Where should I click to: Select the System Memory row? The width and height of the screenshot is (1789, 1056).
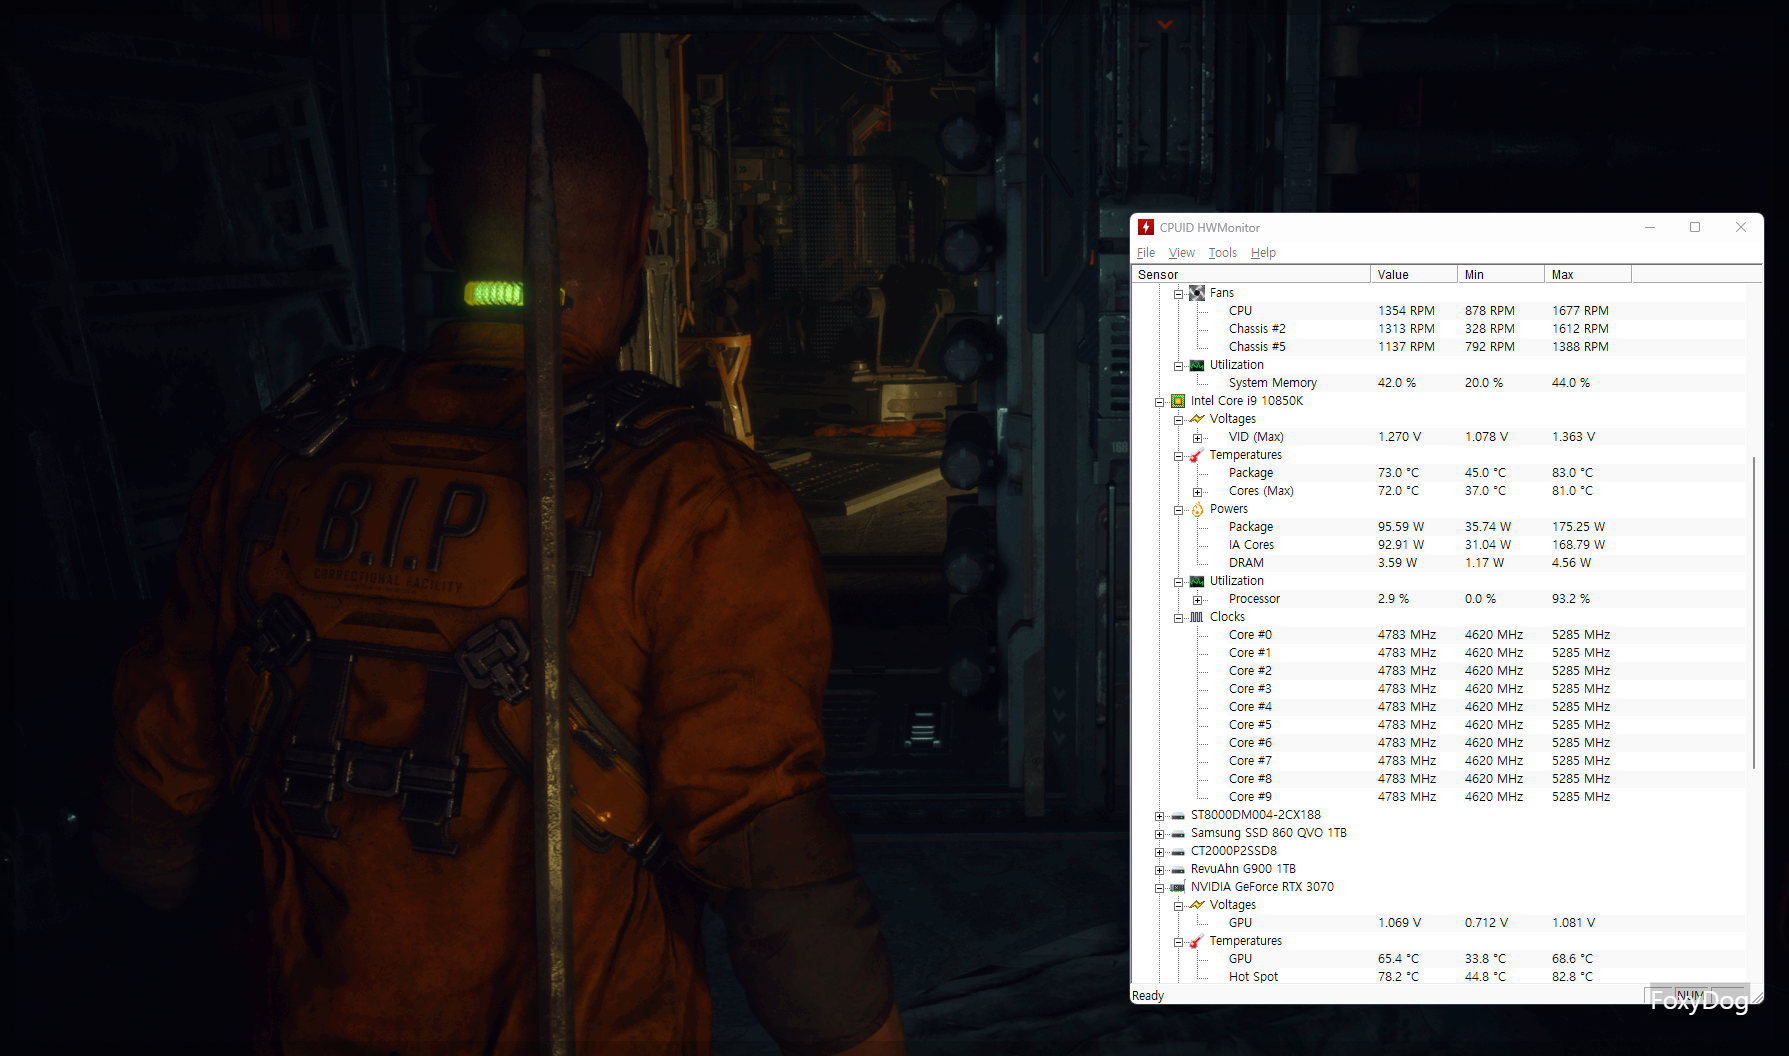coord(1439,383)
